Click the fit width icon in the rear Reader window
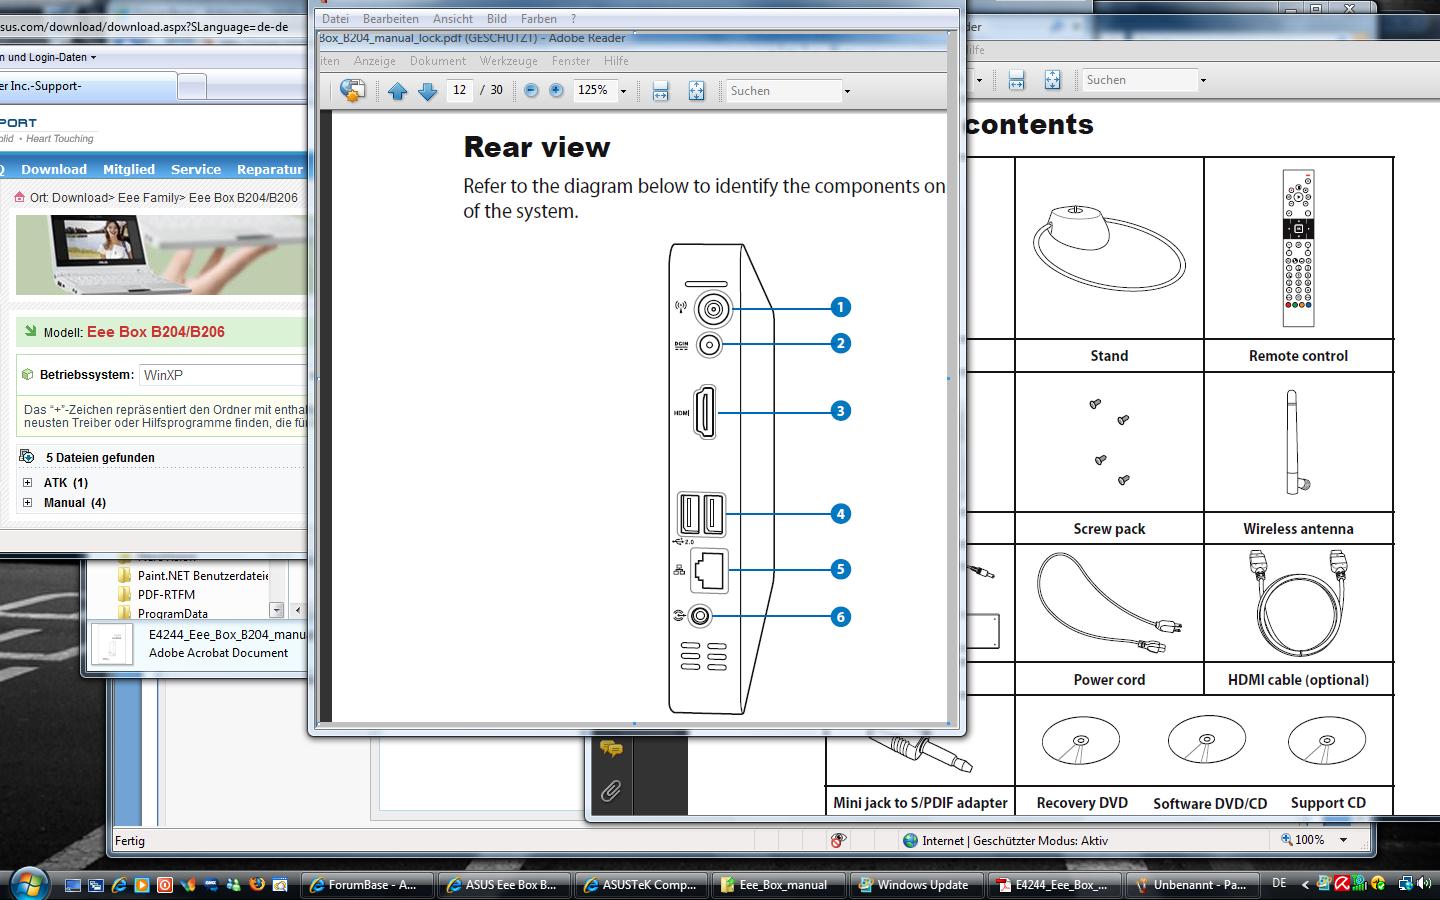The image size is (1440, 900). (x=1016, y=80)
